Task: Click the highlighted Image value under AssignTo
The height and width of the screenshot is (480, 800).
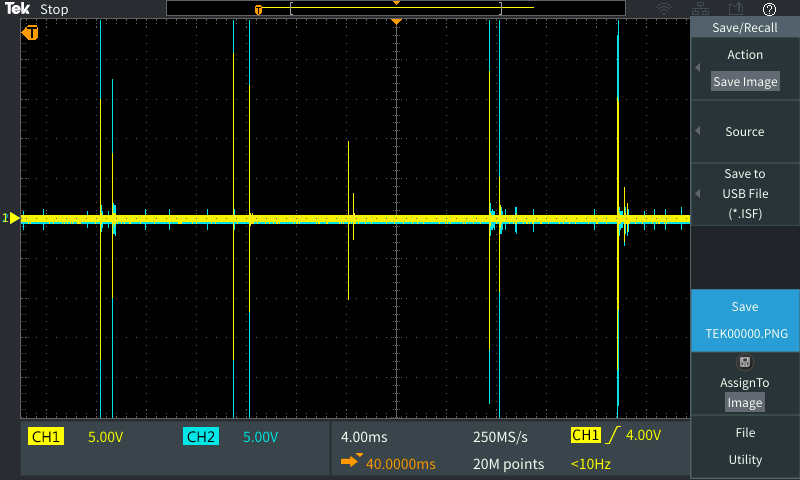Action: (x=745, y=402)
